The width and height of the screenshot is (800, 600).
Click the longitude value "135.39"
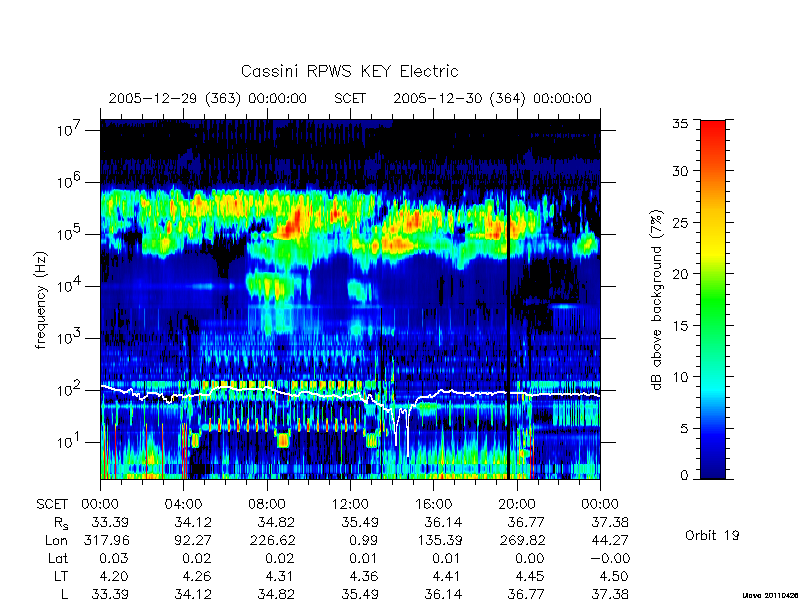point(438,540)
